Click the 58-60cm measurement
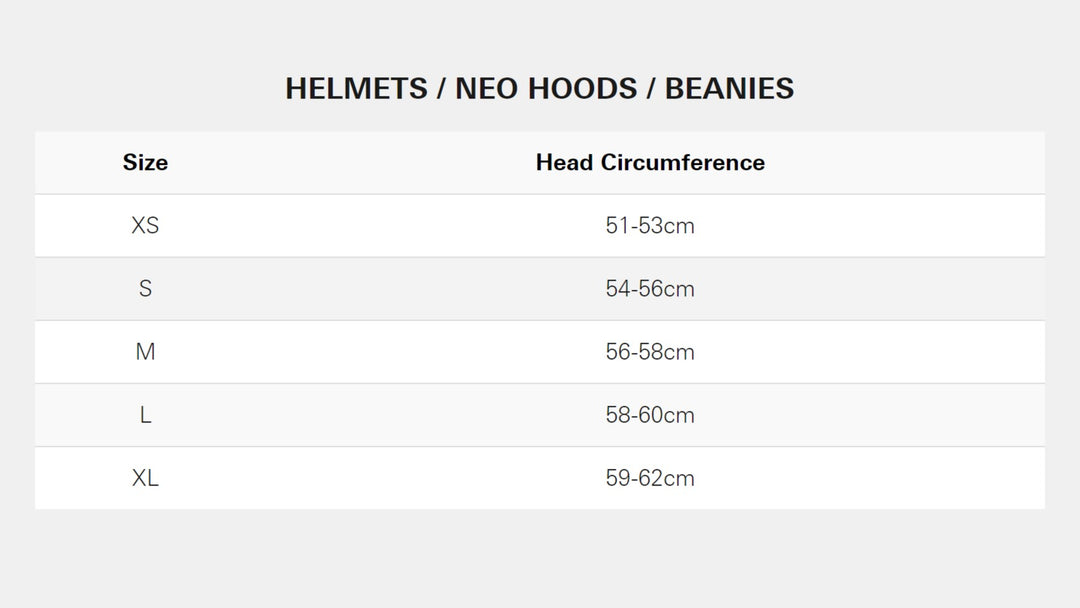 pyautogui.click(x=650, y=415)
